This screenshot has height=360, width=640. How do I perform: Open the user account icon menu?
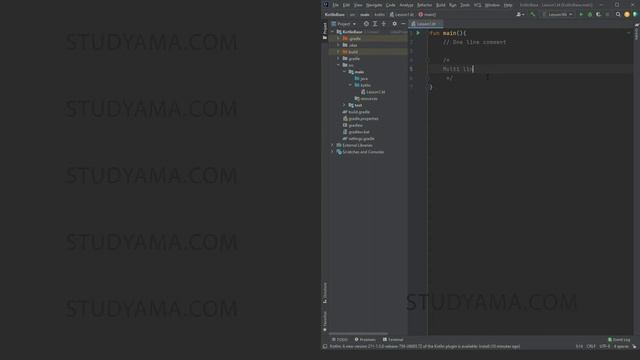tap(520, 14)
